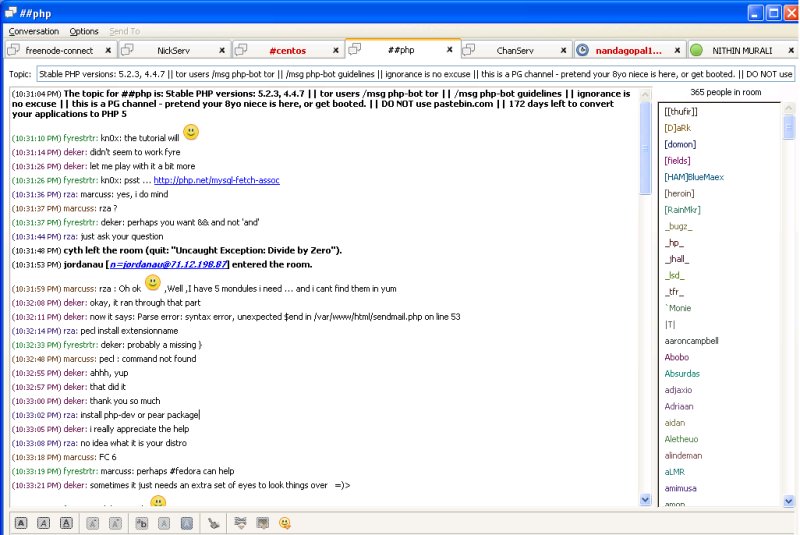The width and height of the screenshot is (800, 535).
Task: Toggle italic text formatting
Action: (x=43, y=522)
